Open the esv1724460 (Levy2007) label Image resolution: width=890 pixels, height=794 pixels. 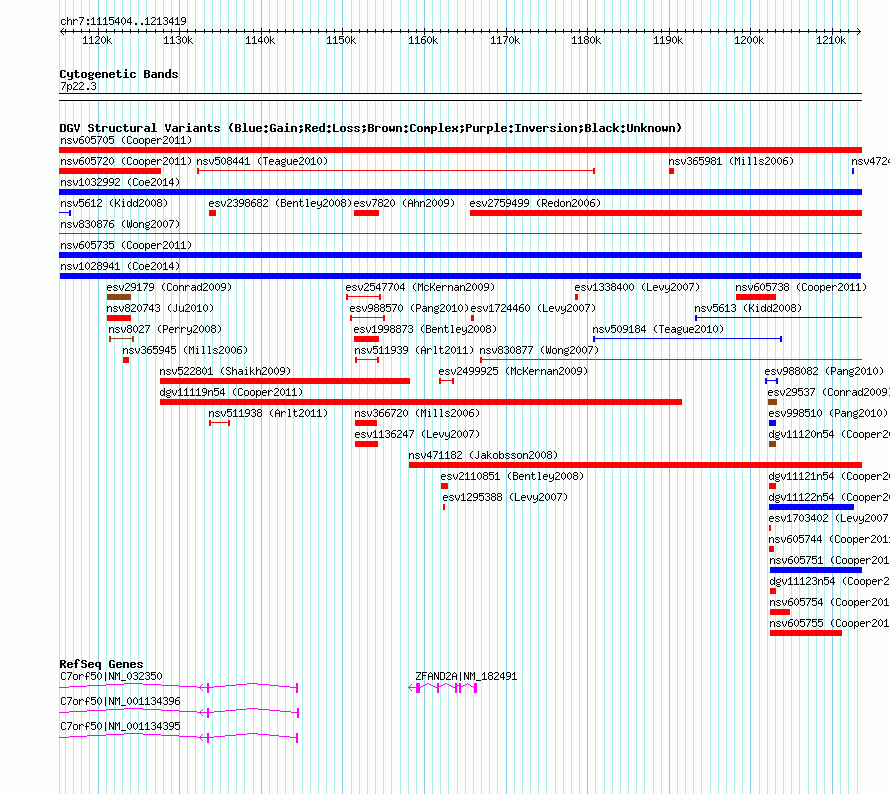533,308
